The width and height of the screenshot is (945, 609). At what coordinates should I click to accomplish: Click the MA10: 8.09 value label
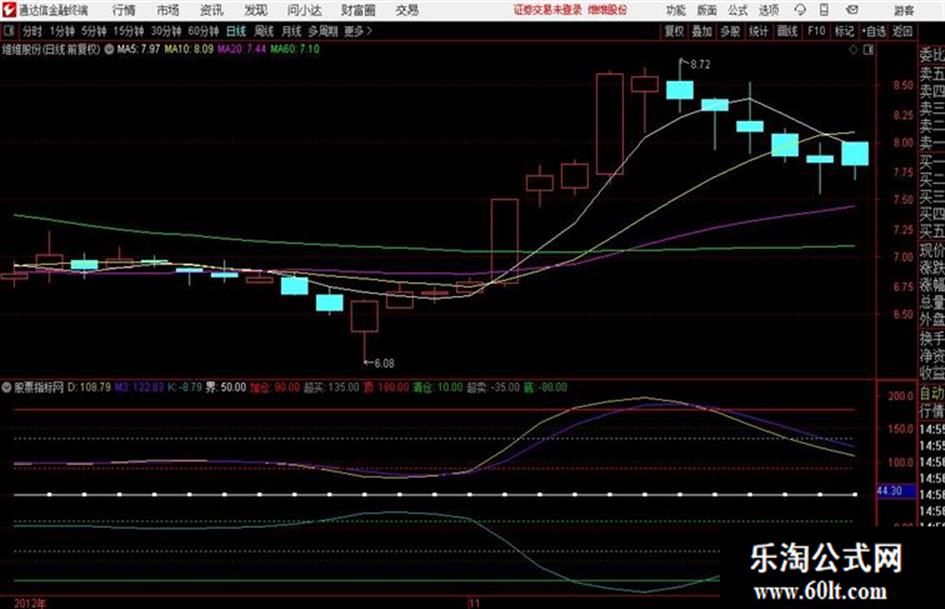189,49
